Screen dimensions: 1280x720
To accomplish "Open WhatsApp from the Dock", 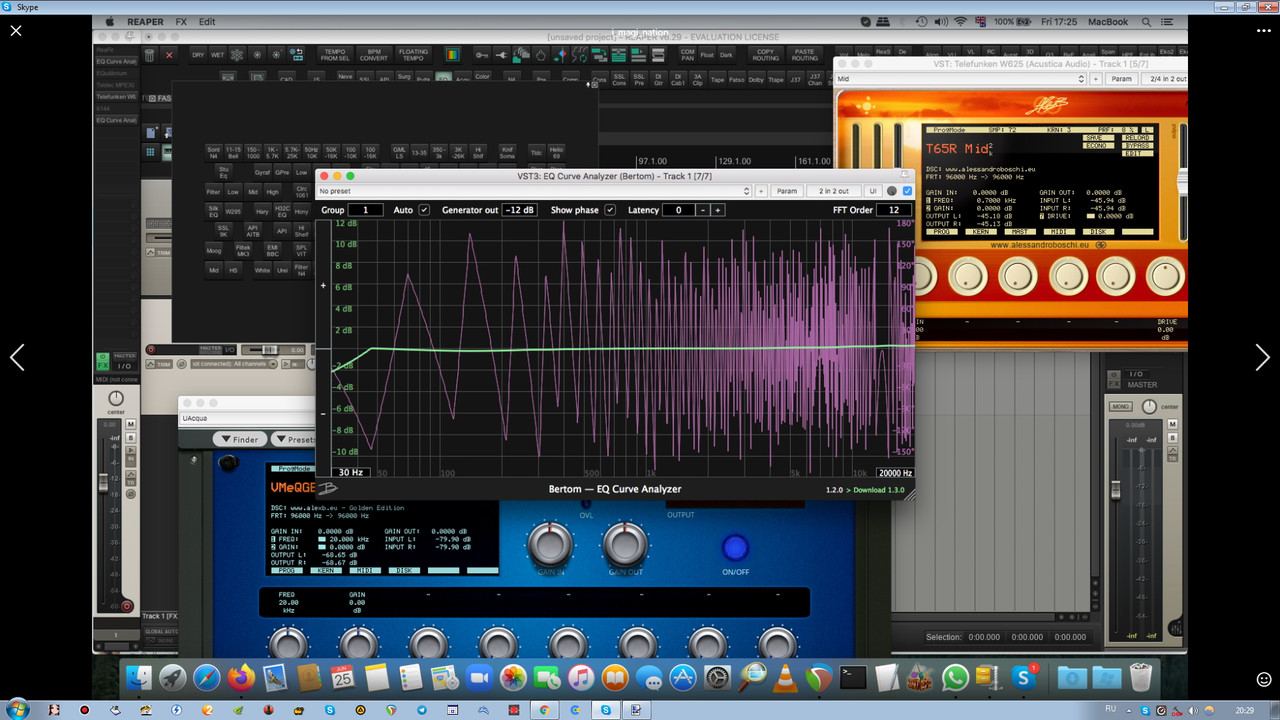I will pyautogui.click(x=955, y=678).
